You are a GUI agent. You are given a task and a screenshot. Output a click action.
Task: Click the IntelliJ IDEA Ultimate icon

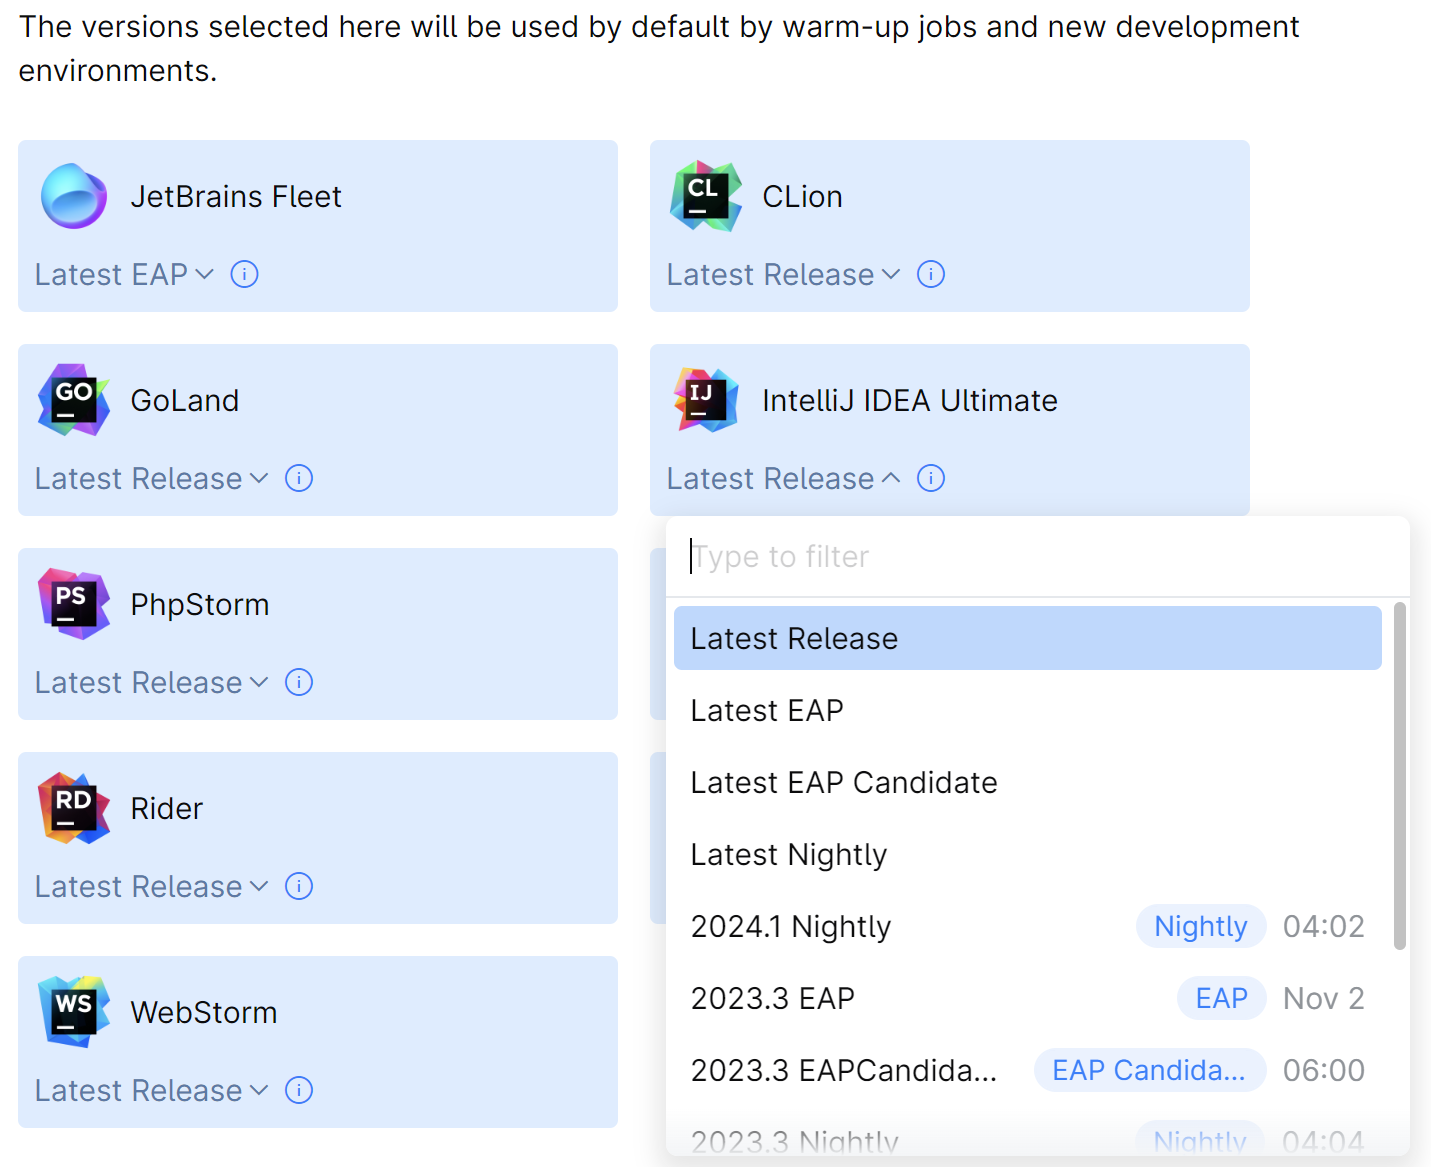(705, 399)
